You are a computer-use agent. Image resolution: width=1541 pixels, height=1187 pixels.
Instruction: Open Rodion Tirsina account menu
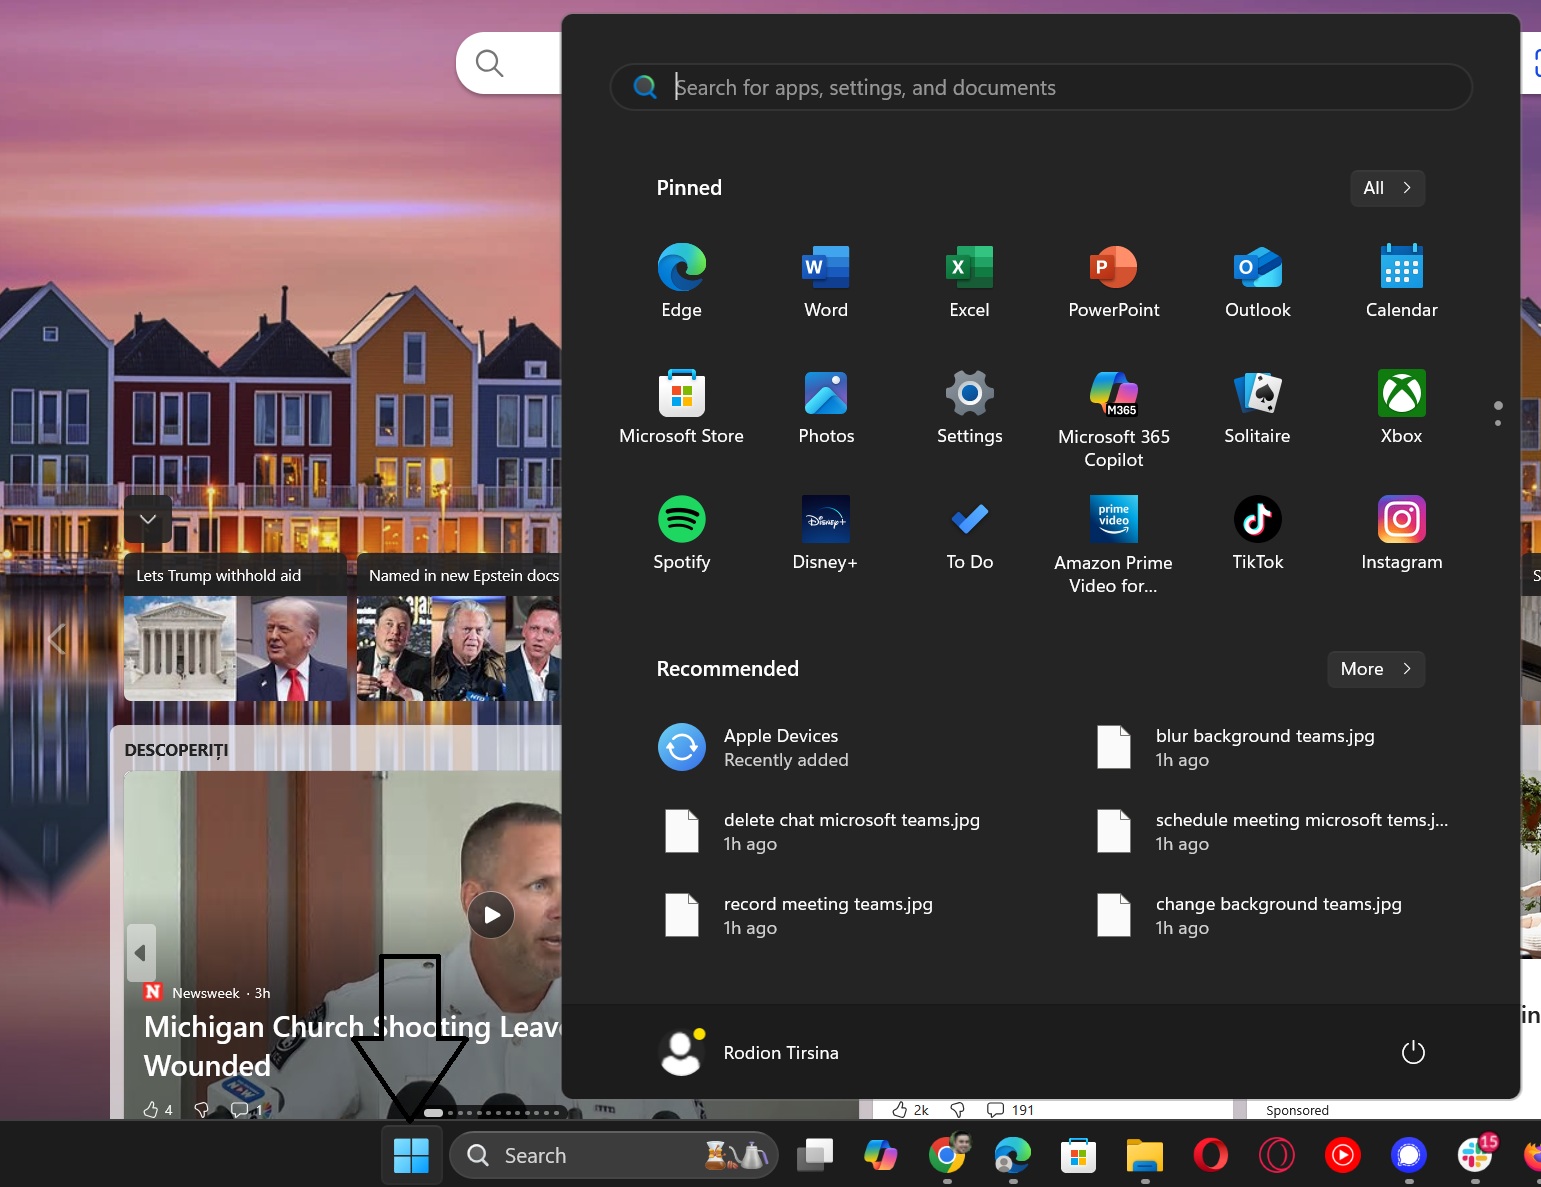[x=750, y=1052]
